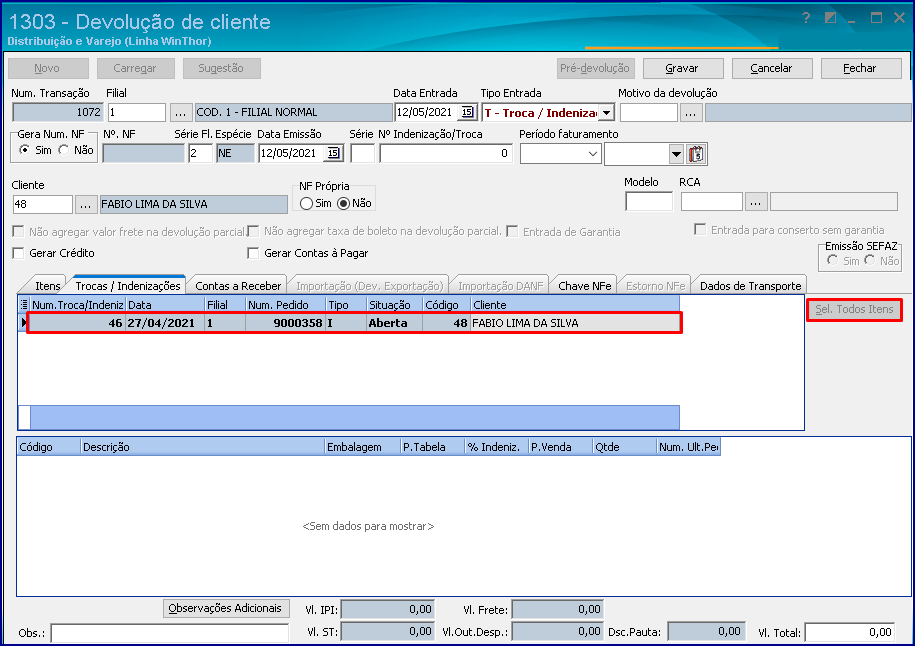This screenshot has width=915, height=646.
Task: Toggle Não agregar valor frete checkbox
Action: [19, 232]
